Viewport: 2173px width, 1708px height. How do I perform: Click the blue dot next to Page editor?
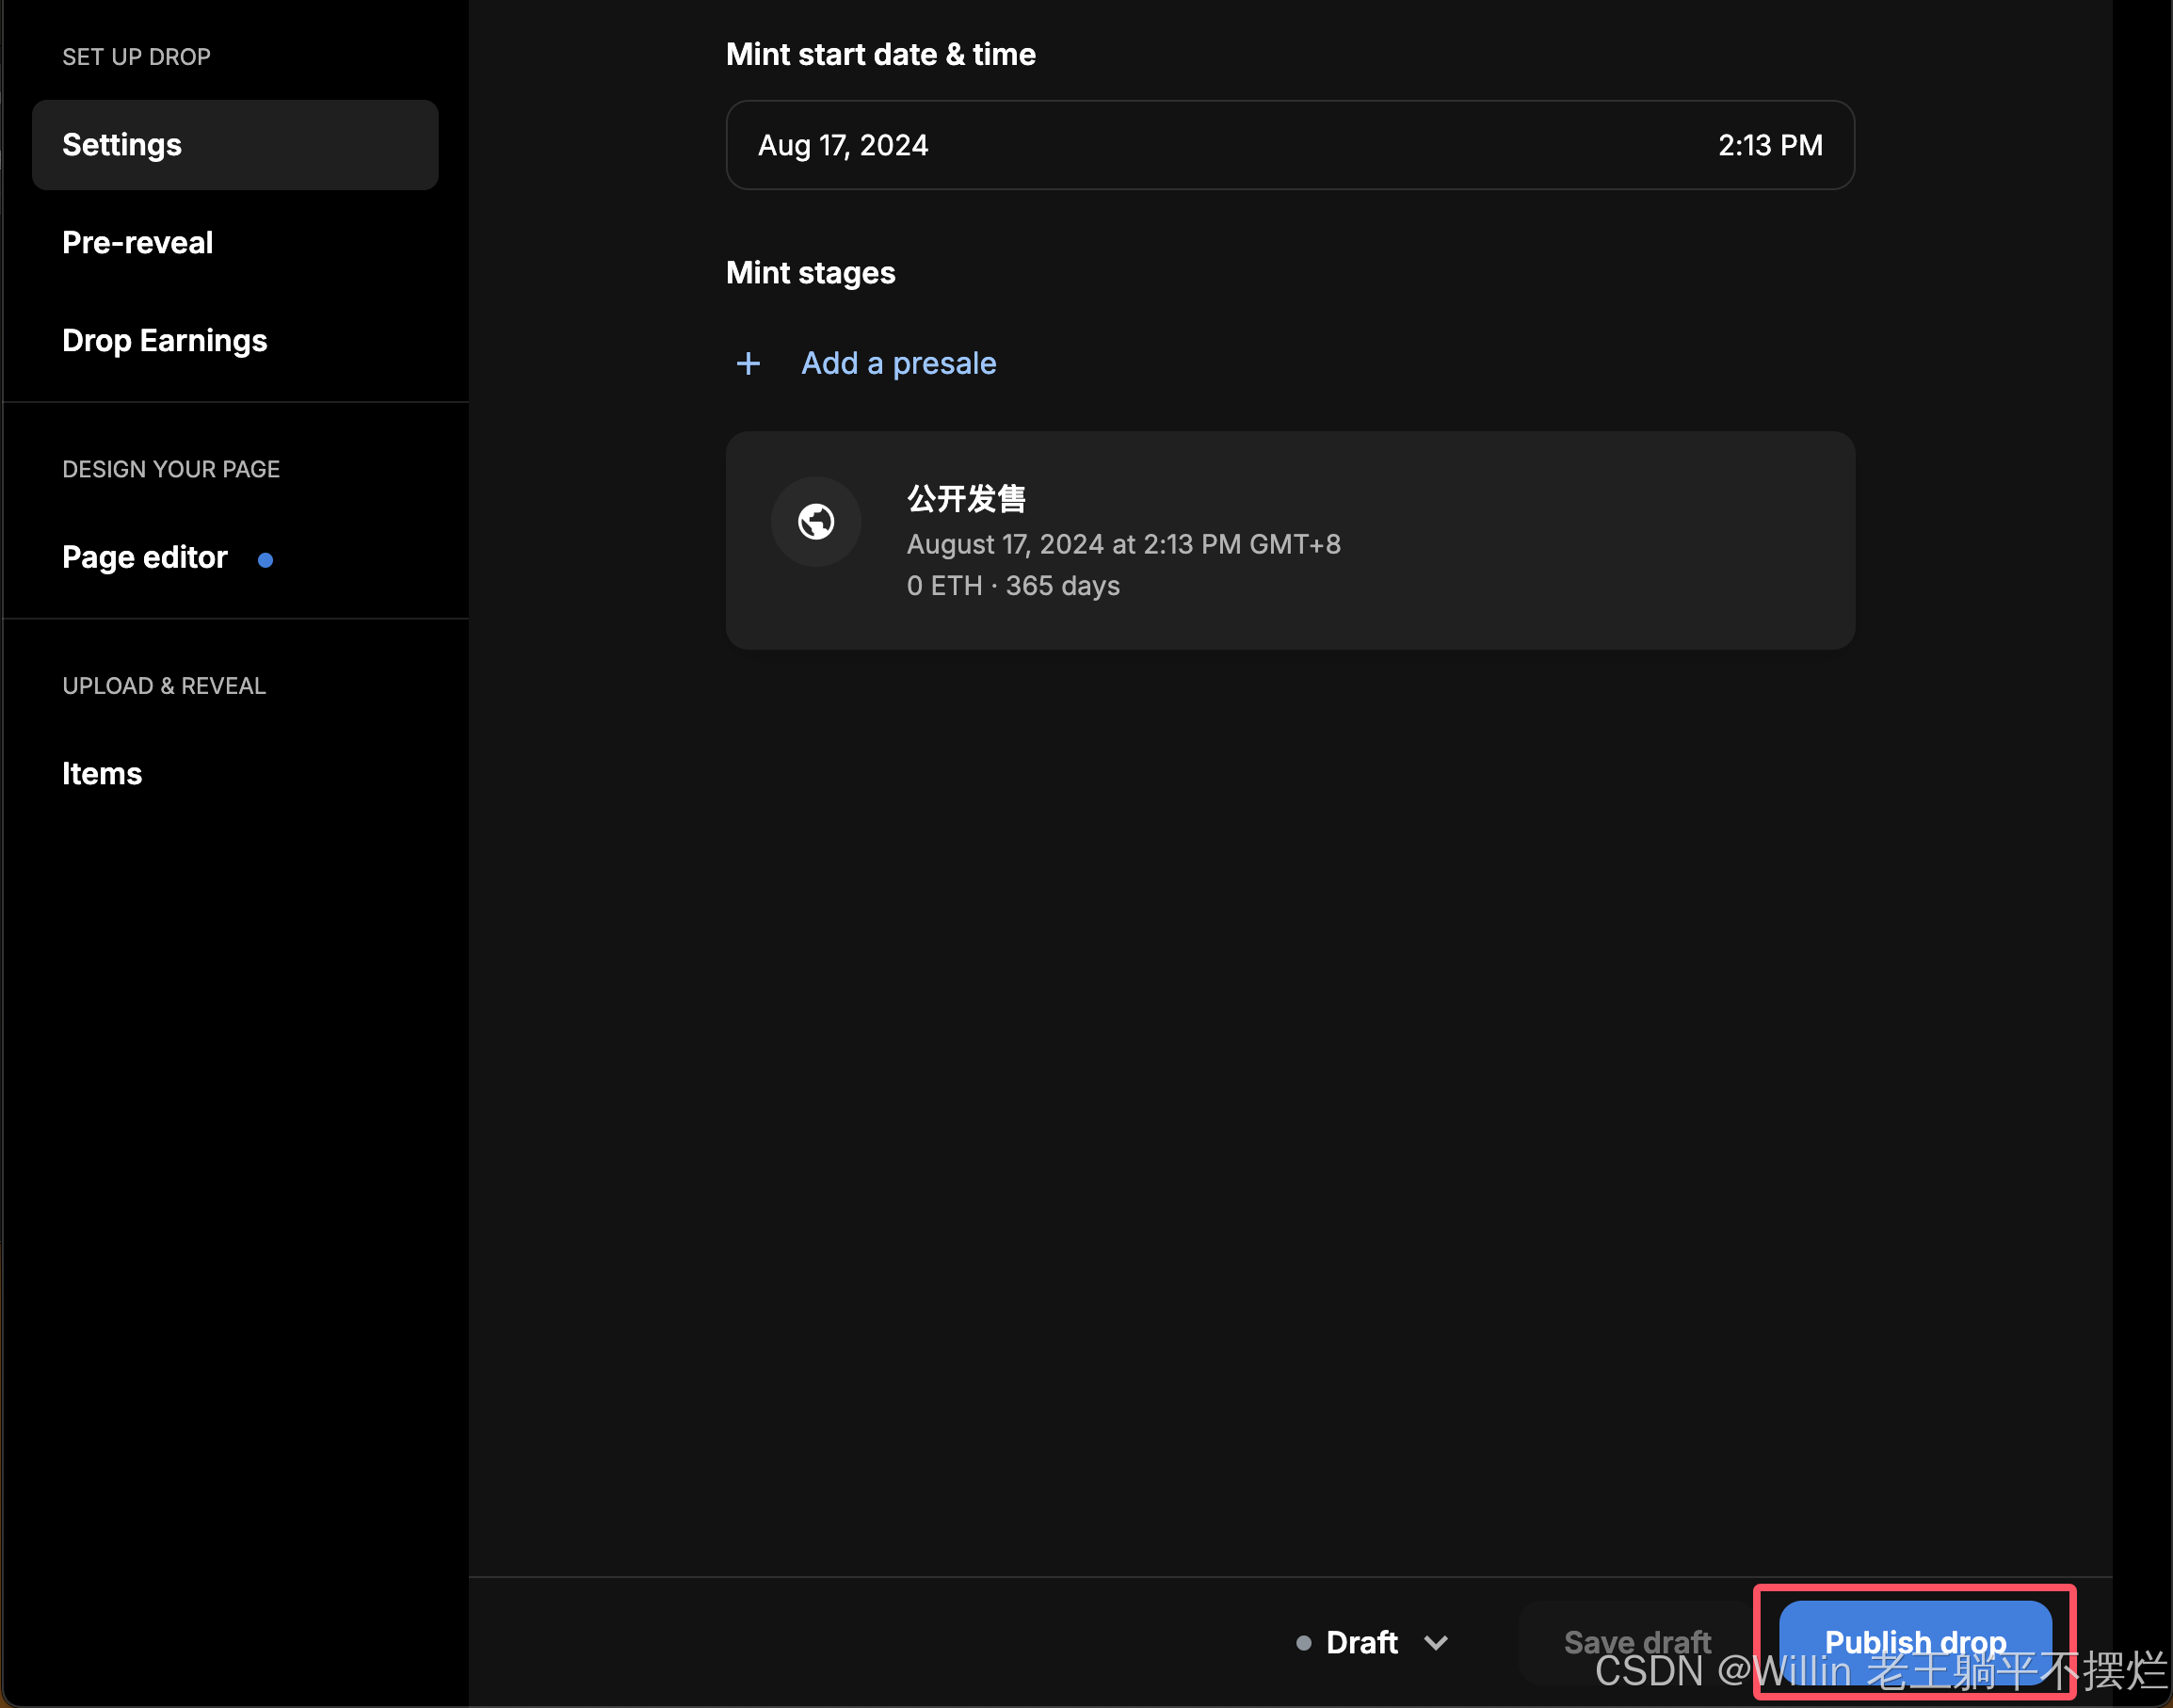[x=265, y=560]
